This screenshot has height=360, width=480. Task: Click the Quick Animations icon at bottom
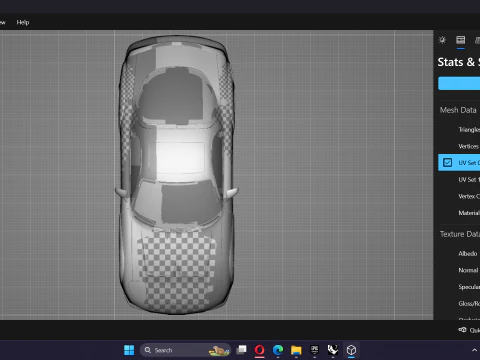click(462, 330)
